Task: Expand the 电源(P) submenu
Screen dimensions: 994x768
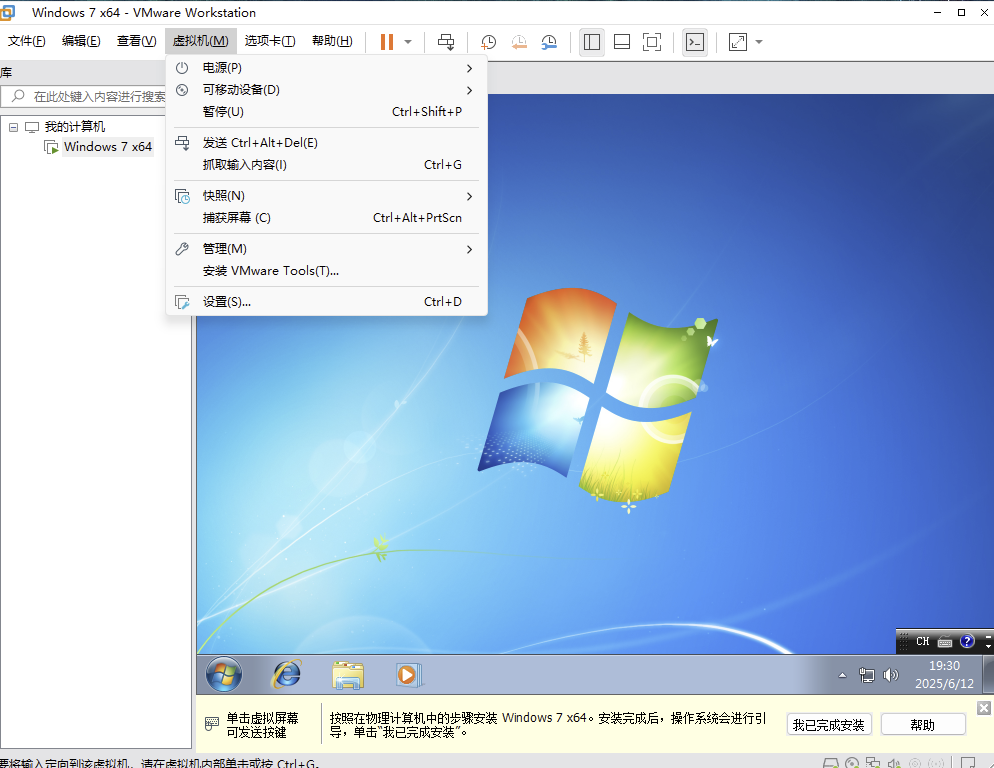Action: pyautogui.click(x=326, y=68)
